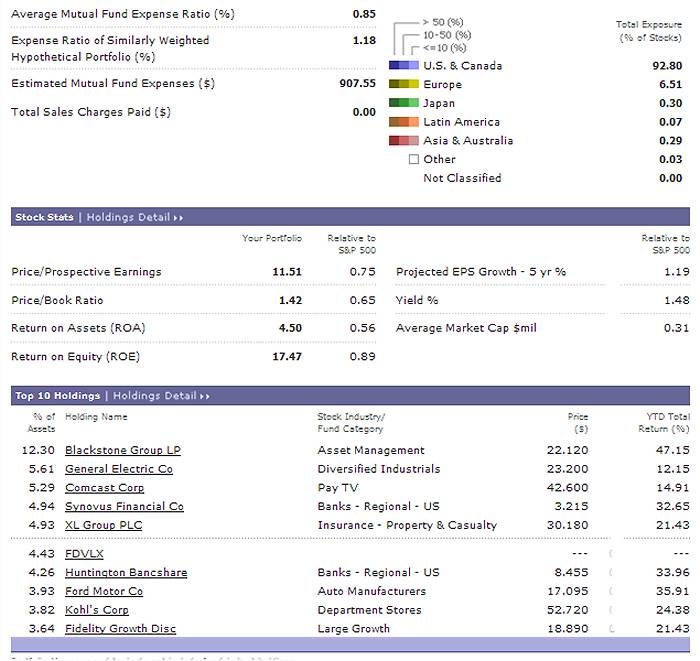Click Kohl's Corp price 52.720
This screenshot has width=700, height=661.
(567, 610)
